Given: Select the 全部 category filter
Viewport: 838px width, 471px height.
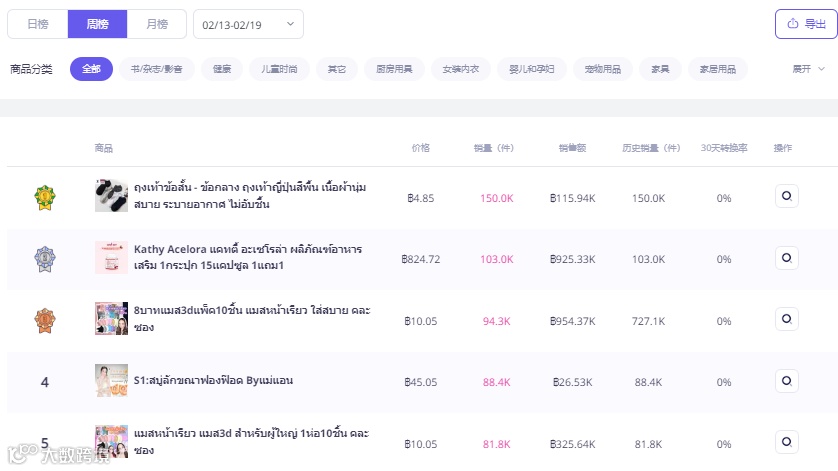Looking at the screenshot, I should coord(91,69).
